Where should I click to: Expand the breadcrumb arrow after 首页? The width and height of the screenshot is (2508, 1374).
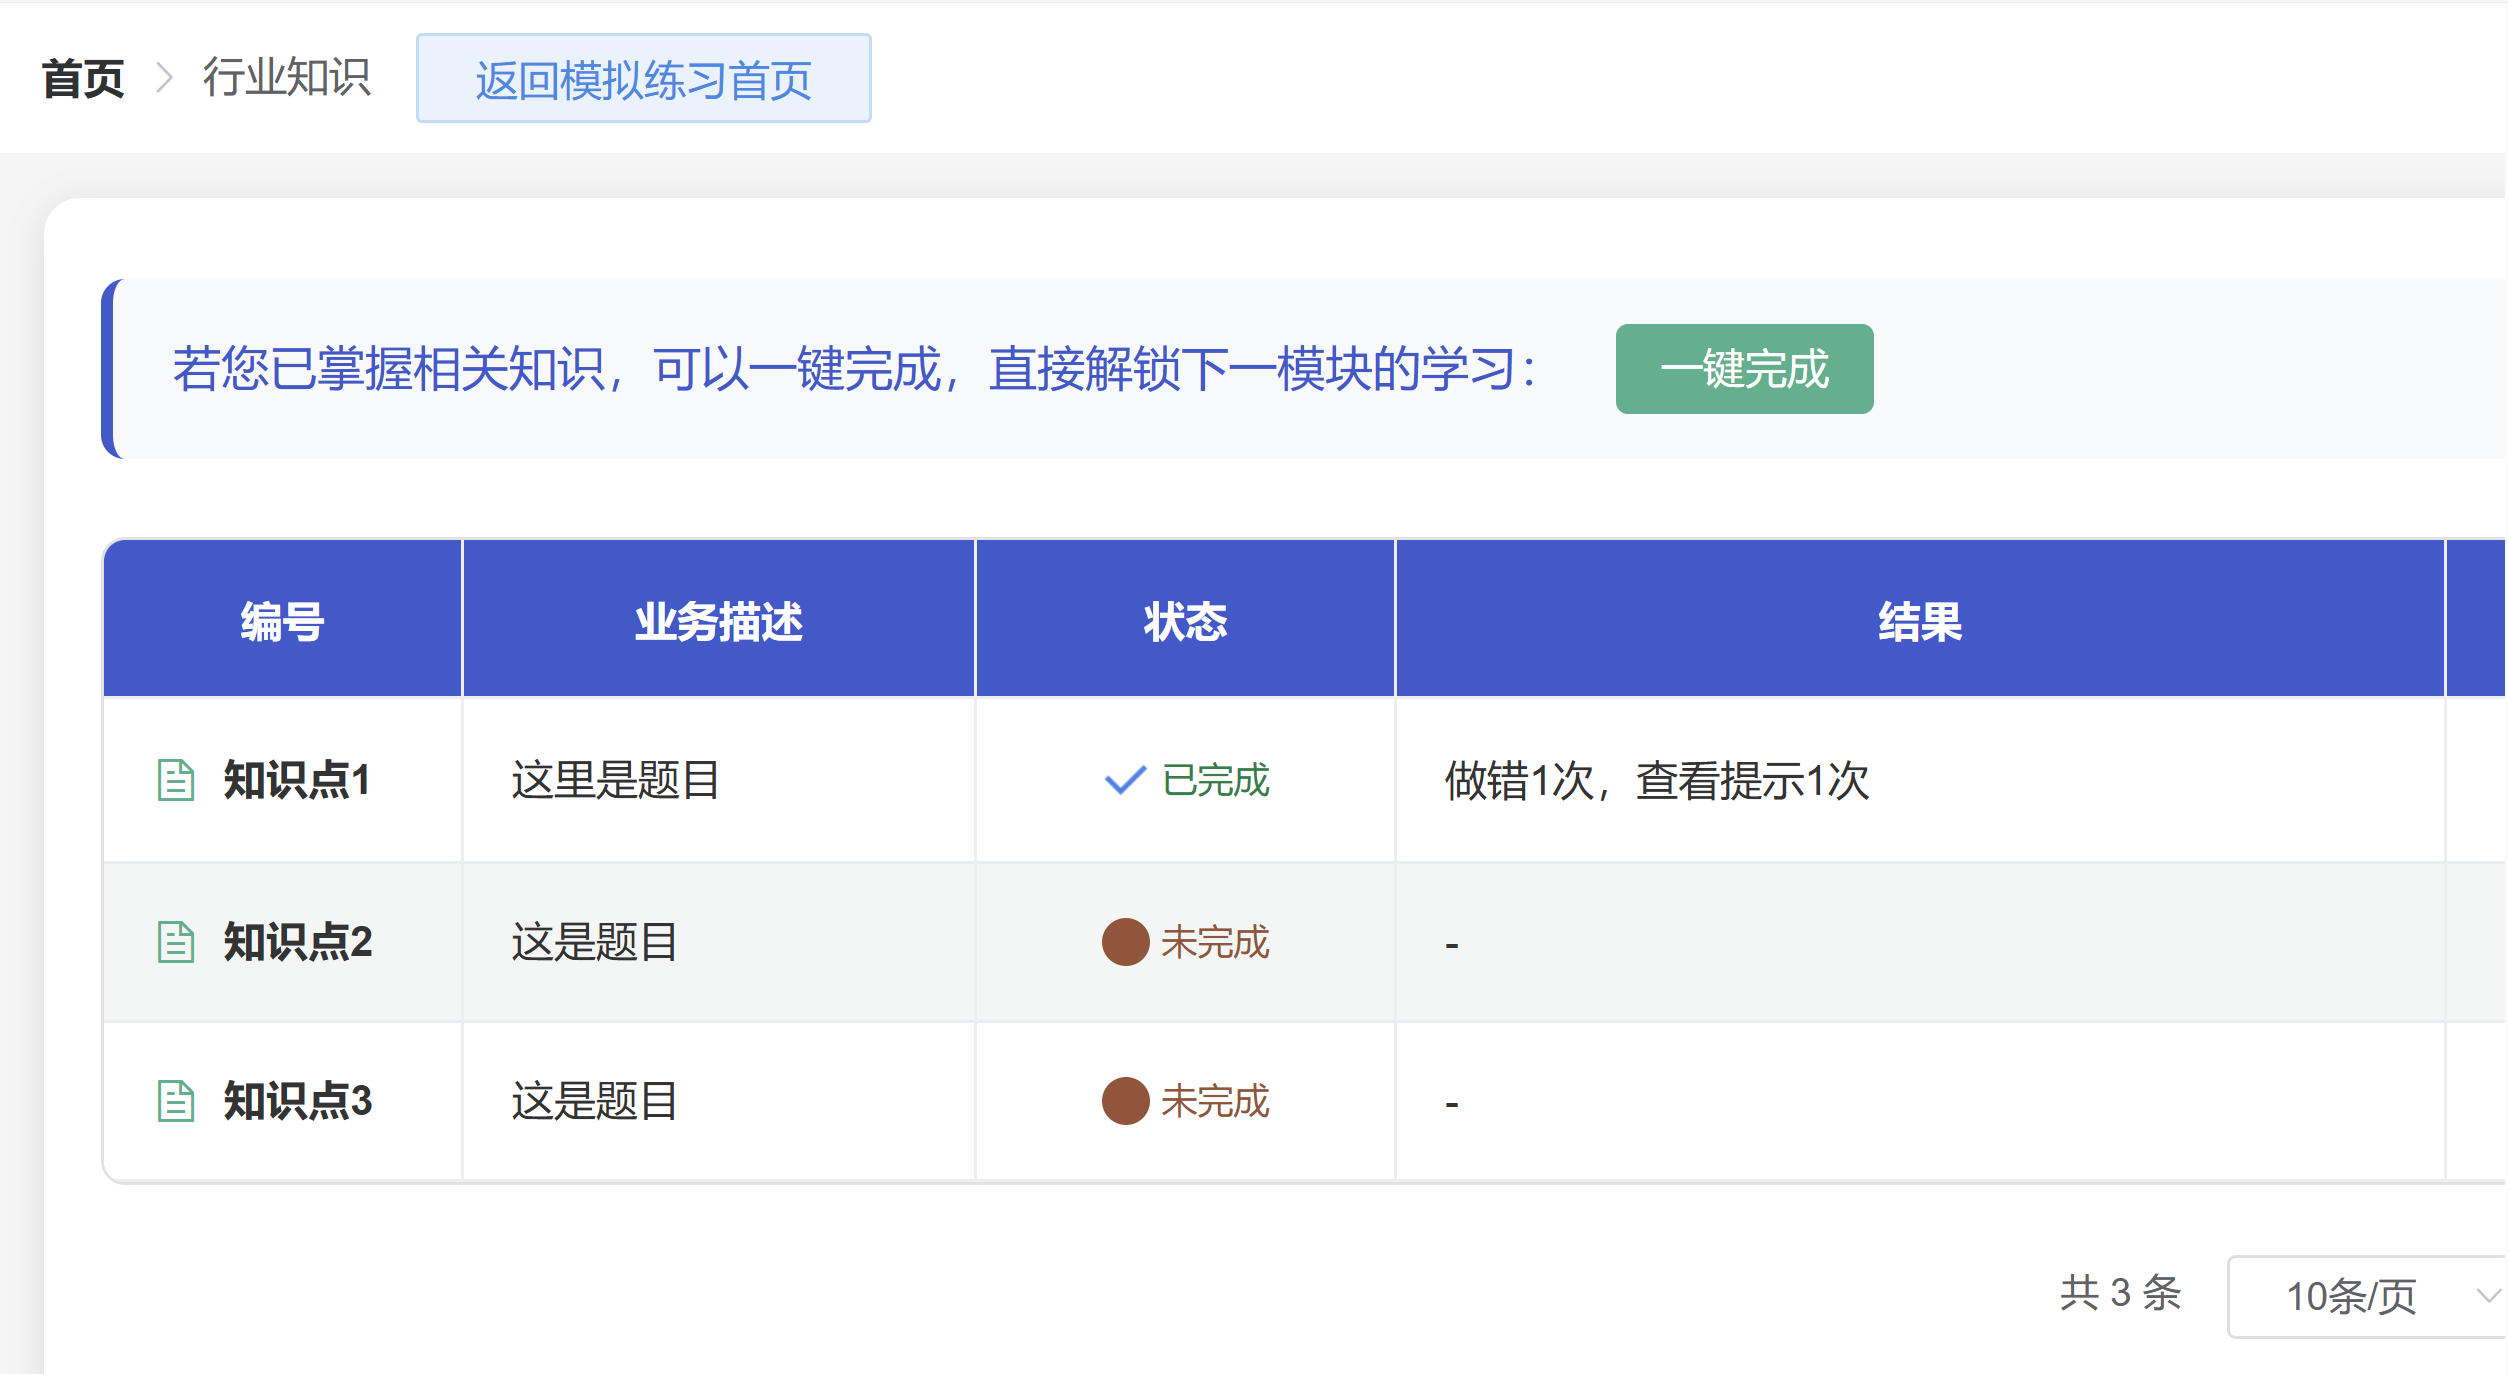click(163, 78)
